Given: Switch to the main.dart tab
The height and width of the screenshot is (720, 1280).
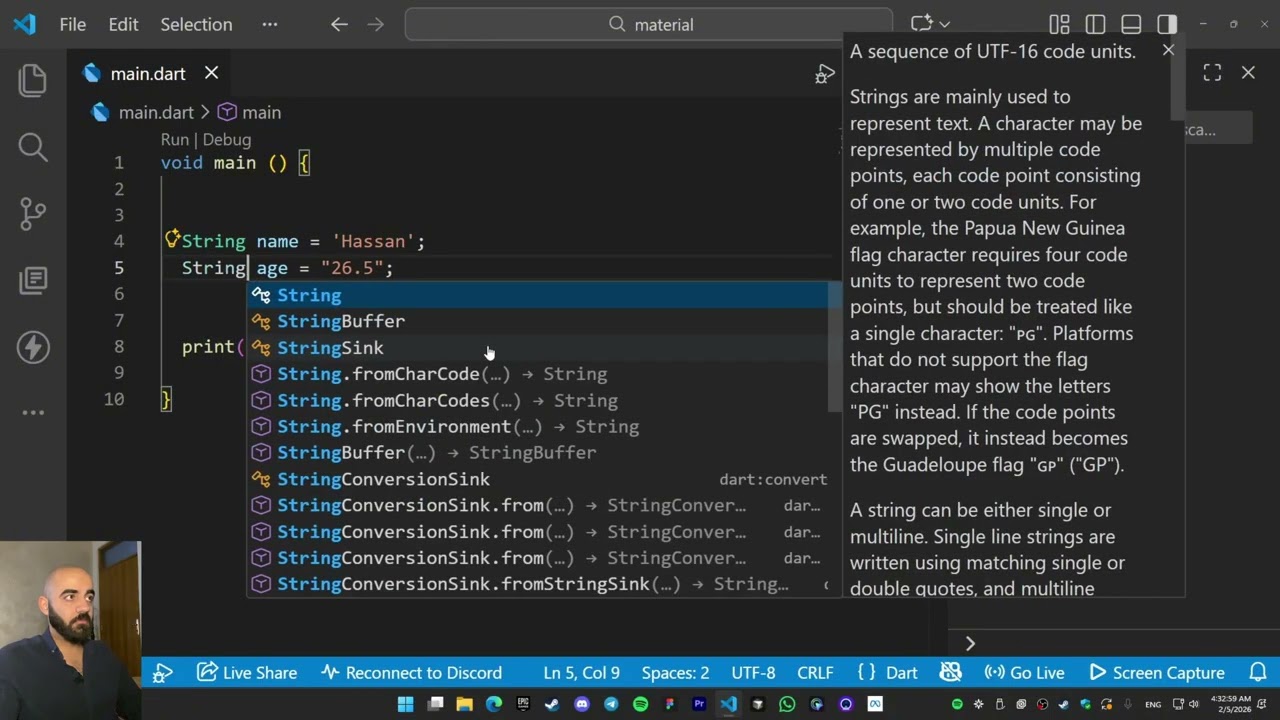Looking at the screenshot, I should [148, 73].
